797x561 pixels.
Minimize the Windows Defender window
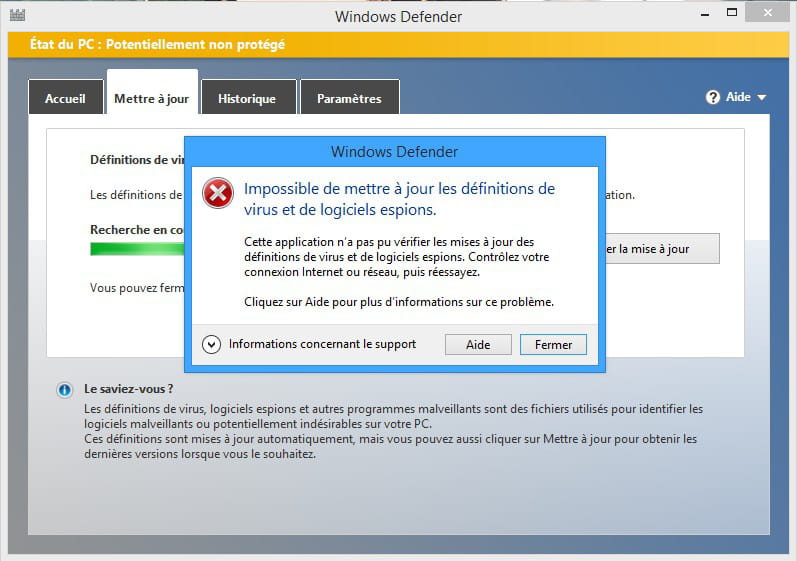[705, 14]
